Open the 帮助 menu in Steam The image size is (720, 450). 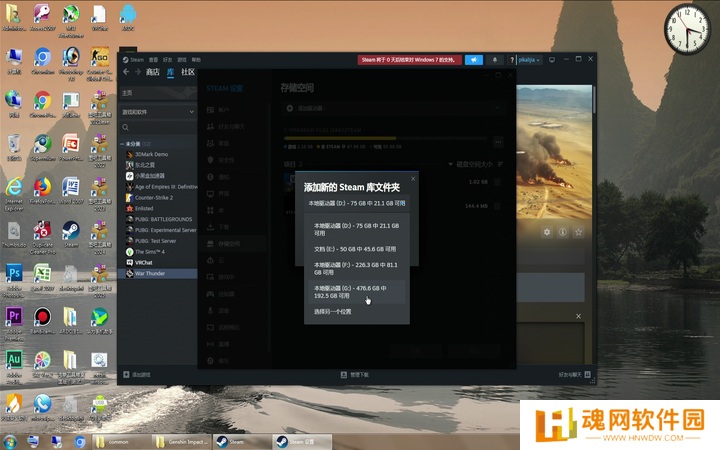(196, 60)
